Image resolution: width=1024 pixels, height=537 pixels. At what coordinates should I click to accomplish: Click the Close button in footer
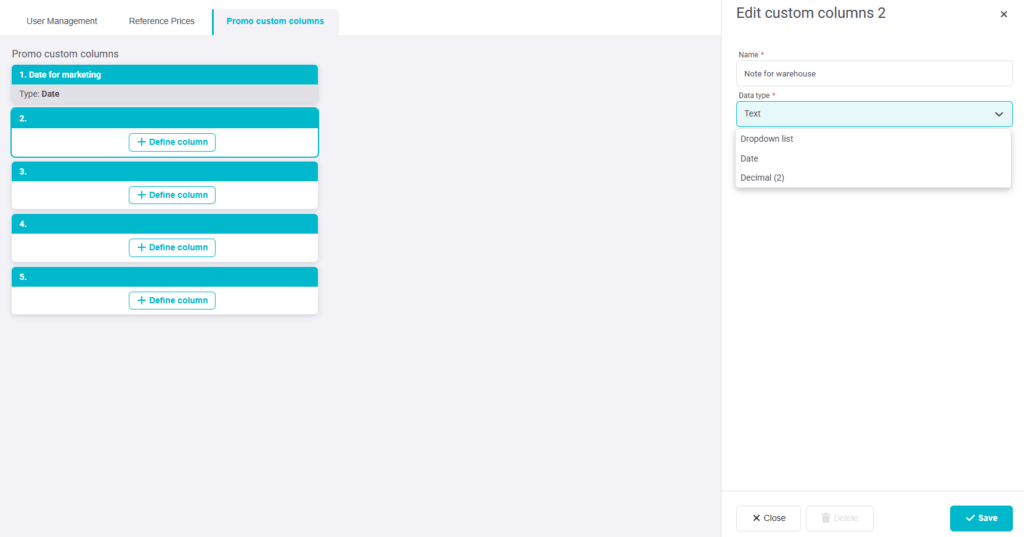click(768, 518)
